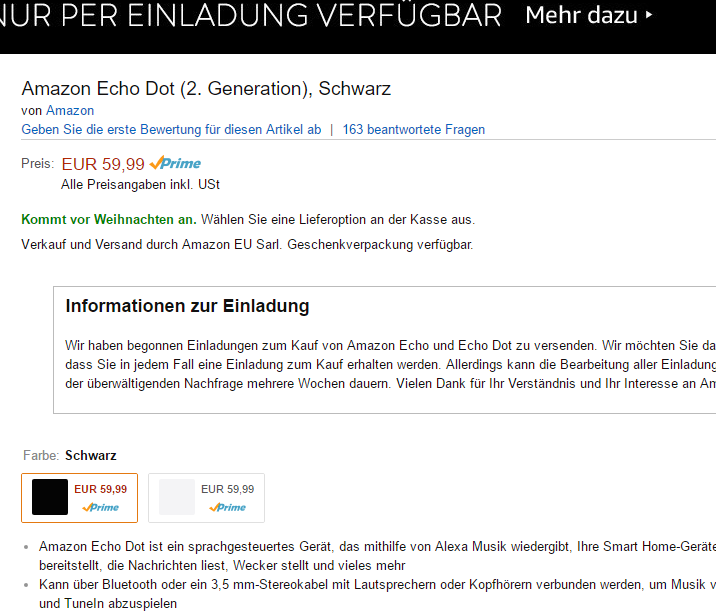Click 'Geben Sie die erste Bewertung' review link

[171, 129]
